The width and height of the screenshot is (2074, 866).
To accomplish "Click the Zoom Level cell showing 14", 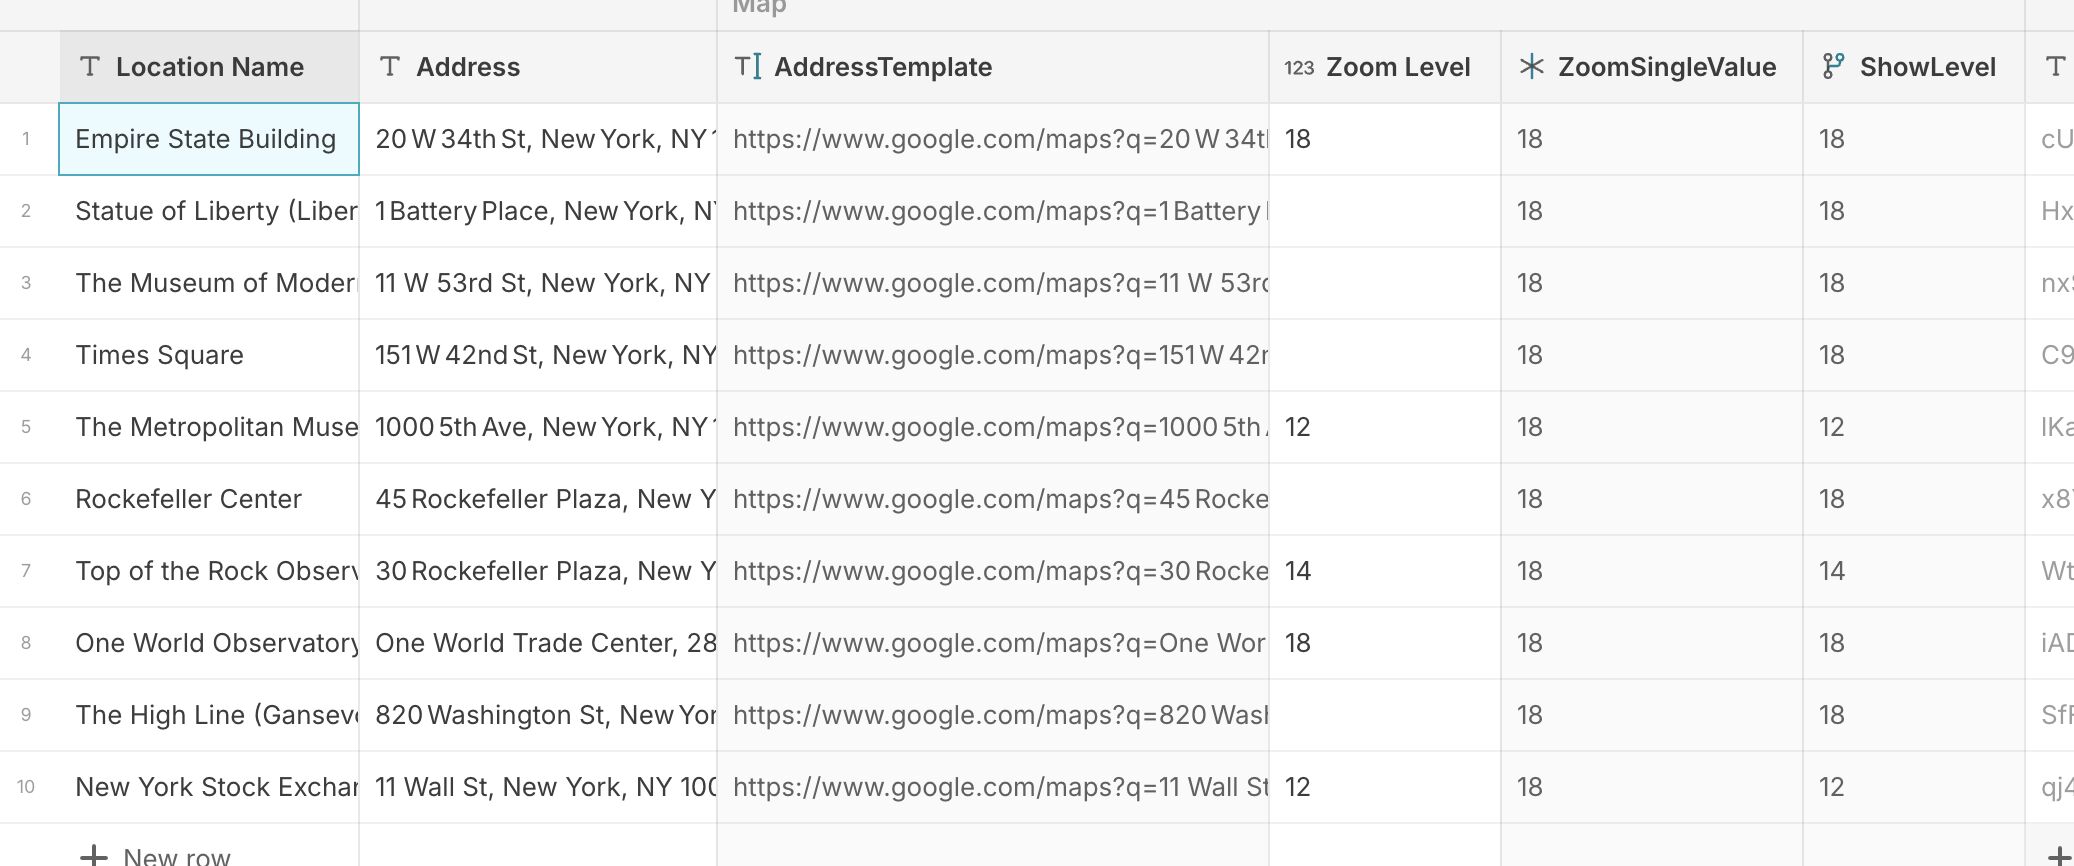I will coord(1385,571).
